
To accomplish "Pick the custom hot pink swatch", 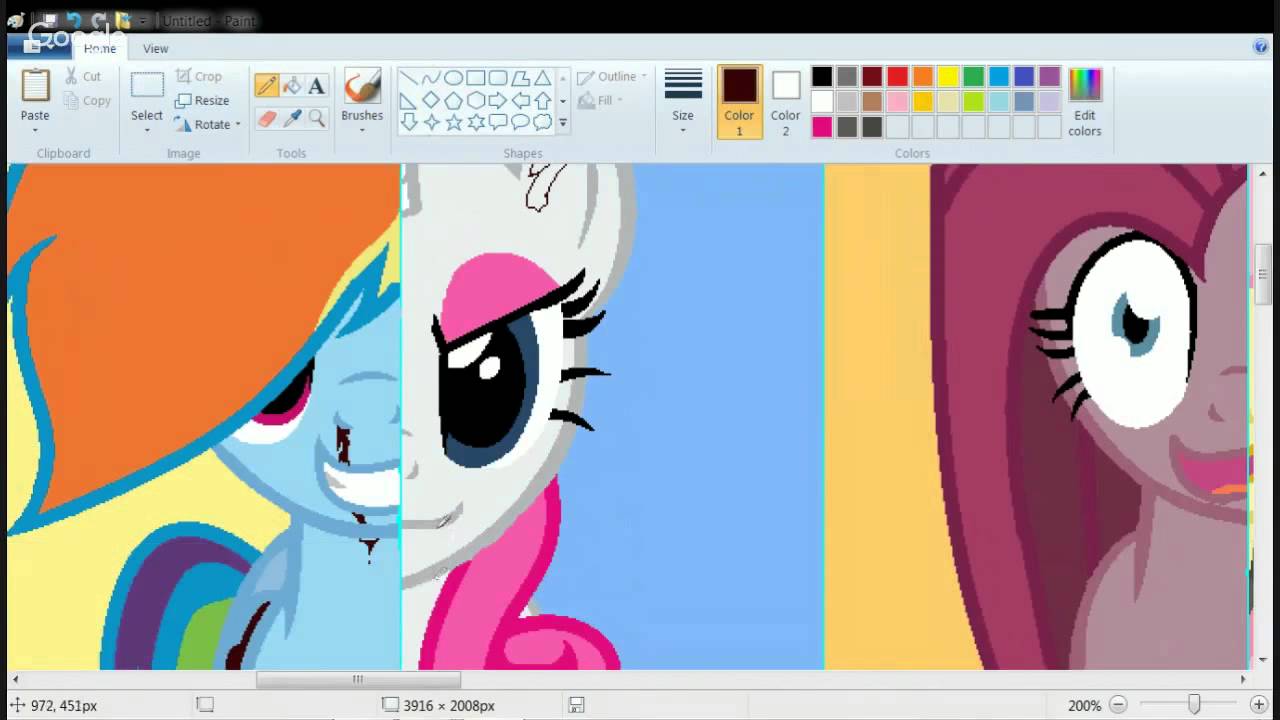I will tap(822, 127).
